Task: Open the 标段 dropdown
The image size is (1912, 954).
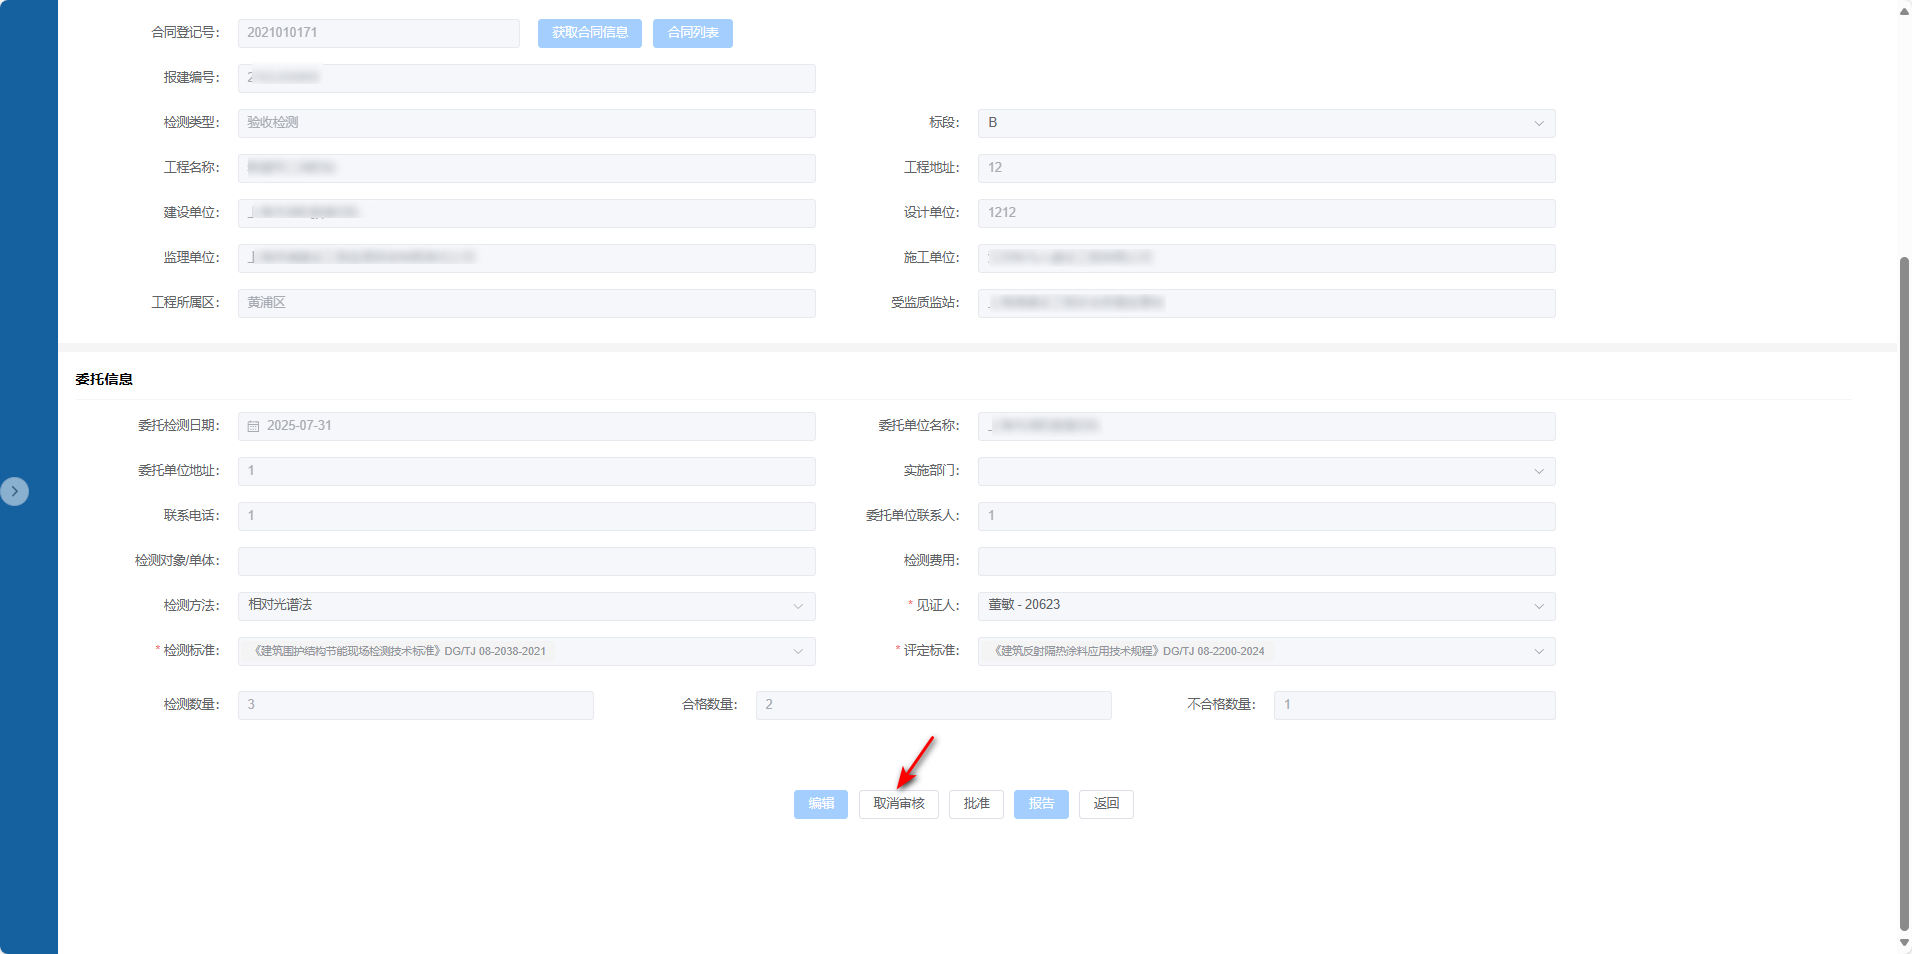Action: point(1538,123)
